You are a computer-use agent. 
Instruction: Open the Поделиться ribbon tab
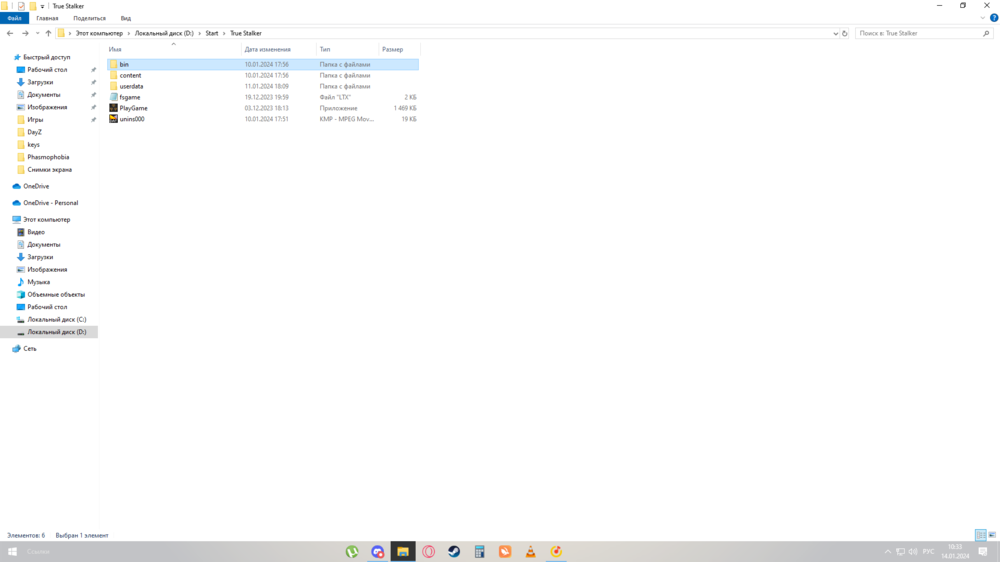click(x=89, y=18)
